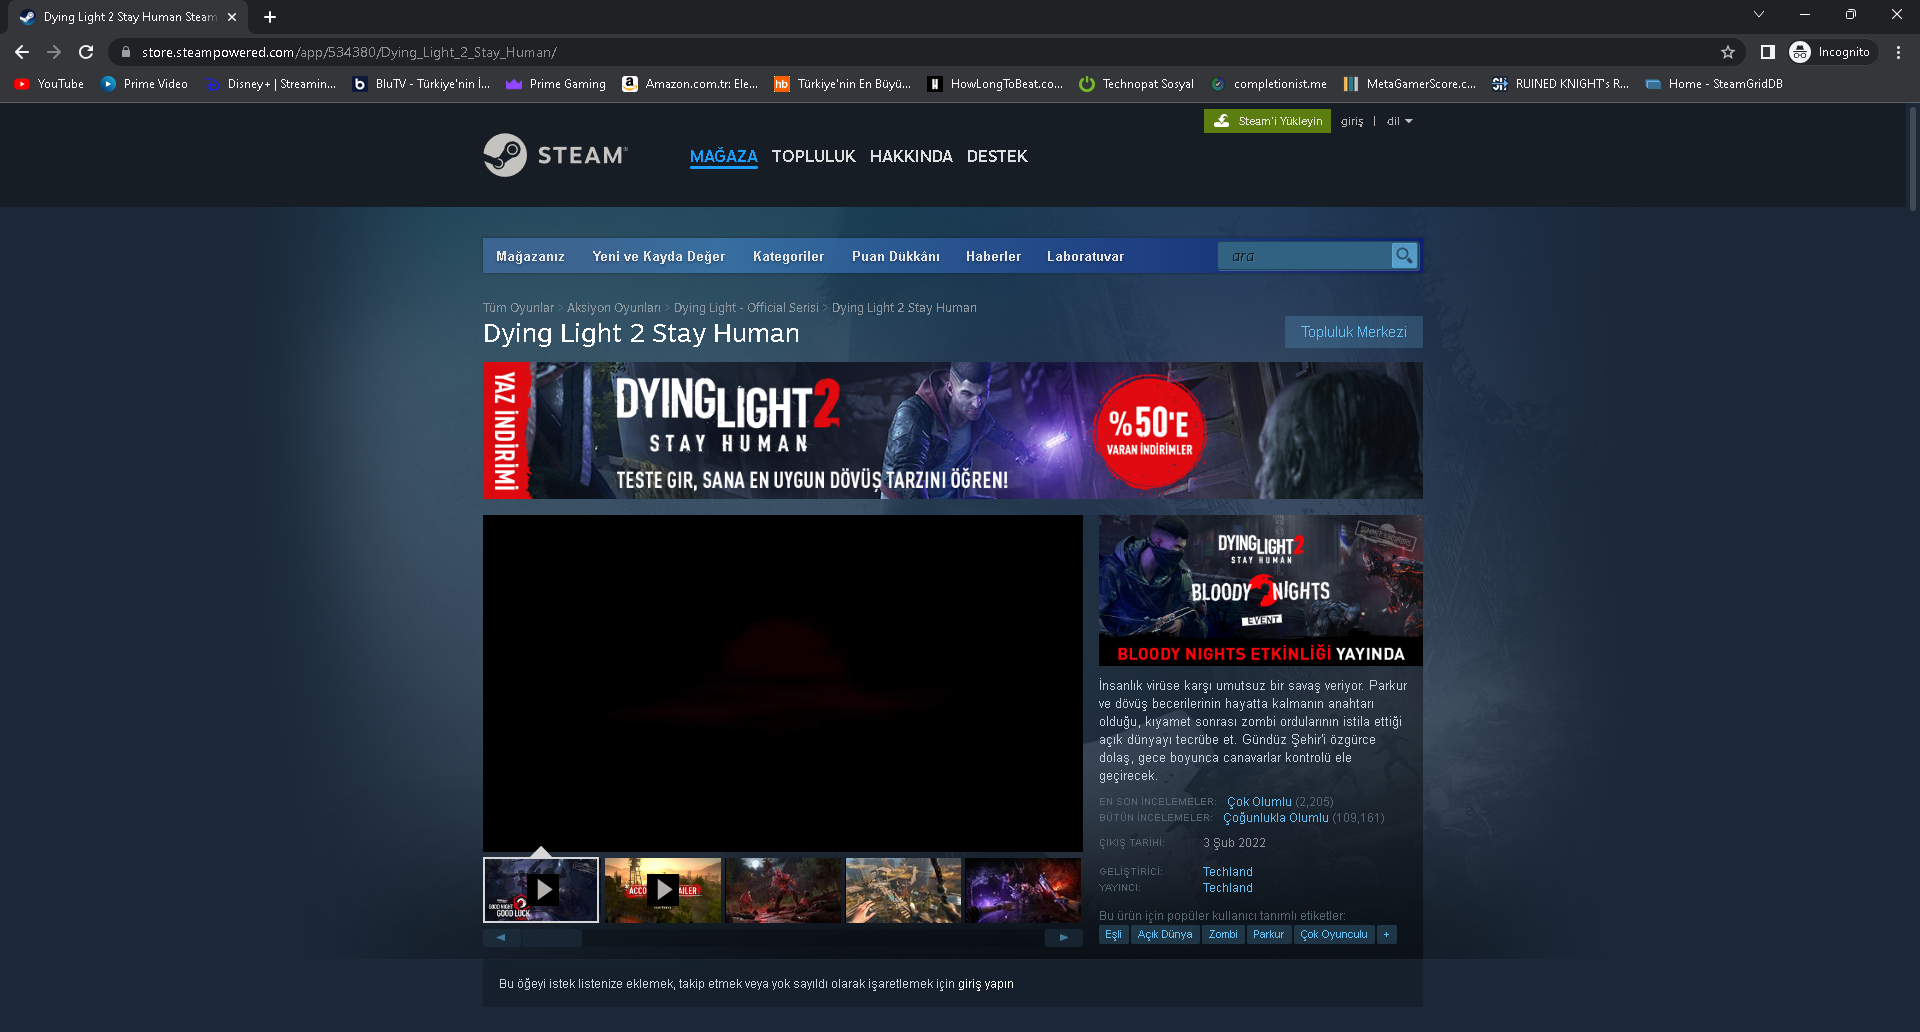Expand the dil language dropdown
The width and height of the screenshot is (1920, 1032).
[x=1400, y=121]
